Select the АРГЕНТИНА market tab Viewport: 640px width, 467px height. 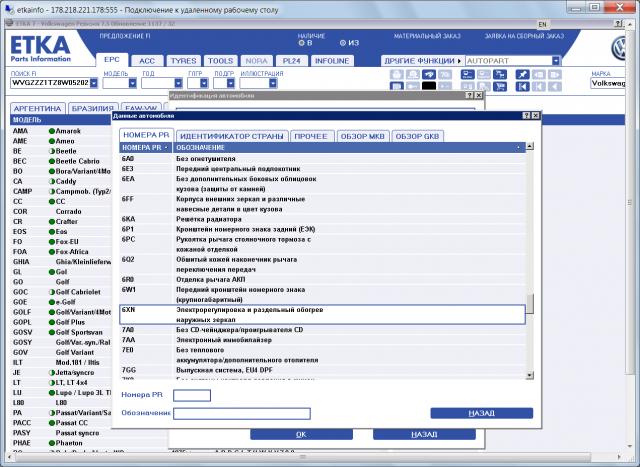[38, 109]
